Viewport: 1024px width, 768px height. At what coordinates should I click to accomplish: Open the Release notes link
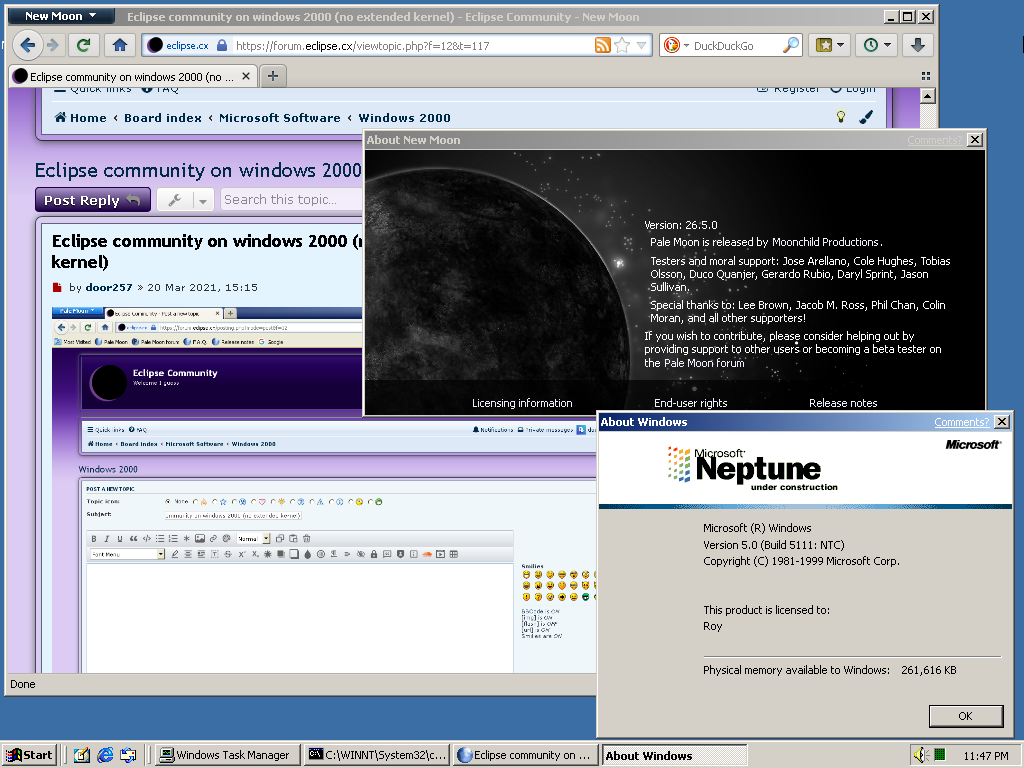(842, 403)
